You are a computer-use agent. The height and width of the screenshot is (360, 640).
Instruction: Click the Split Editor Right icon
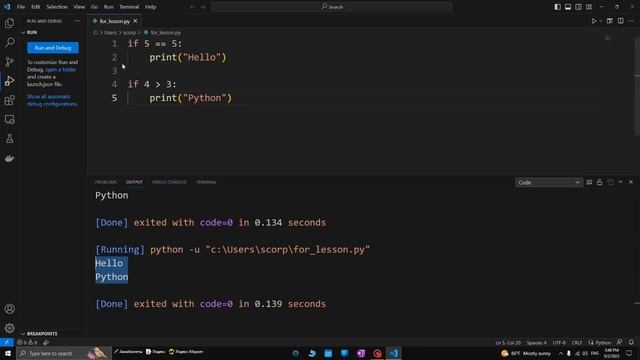tap(620, 21)
